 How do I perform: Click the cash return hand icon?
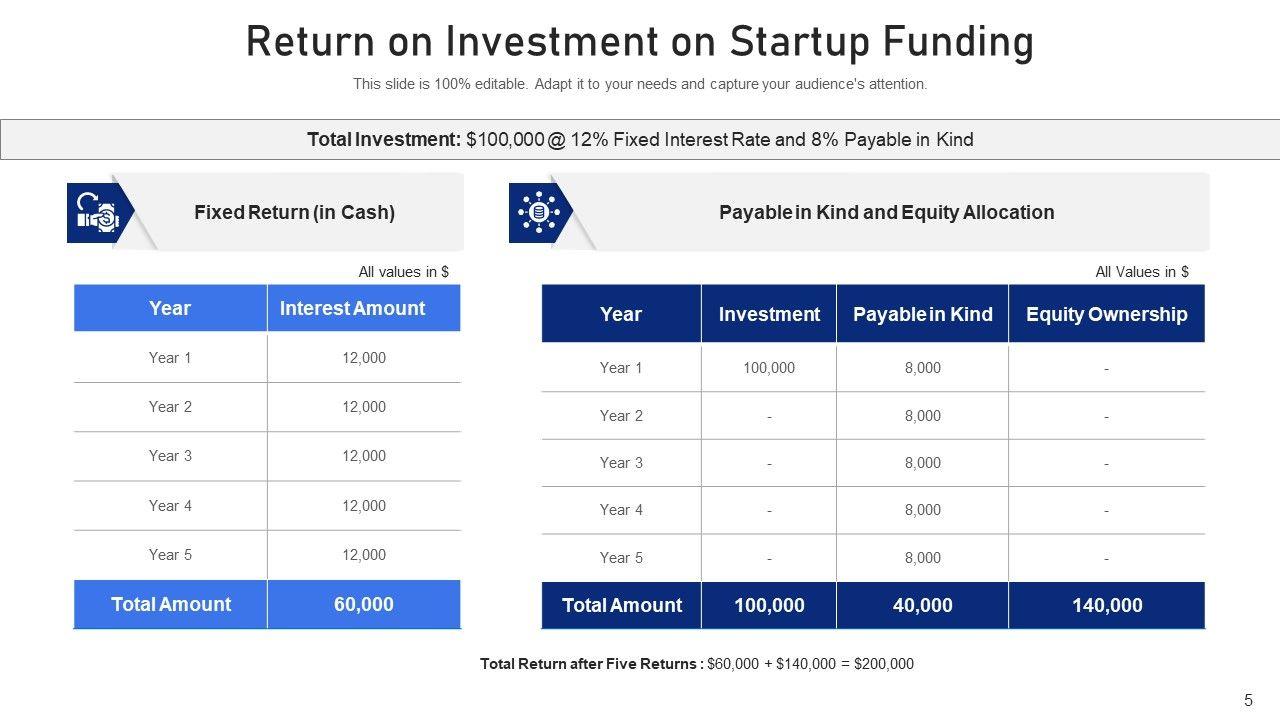click(x=98, y=212)
